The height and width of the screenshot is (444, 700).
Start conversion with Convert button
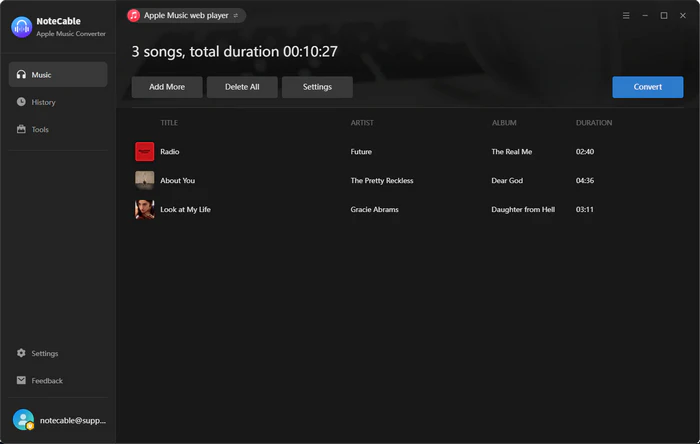point(648,87)
